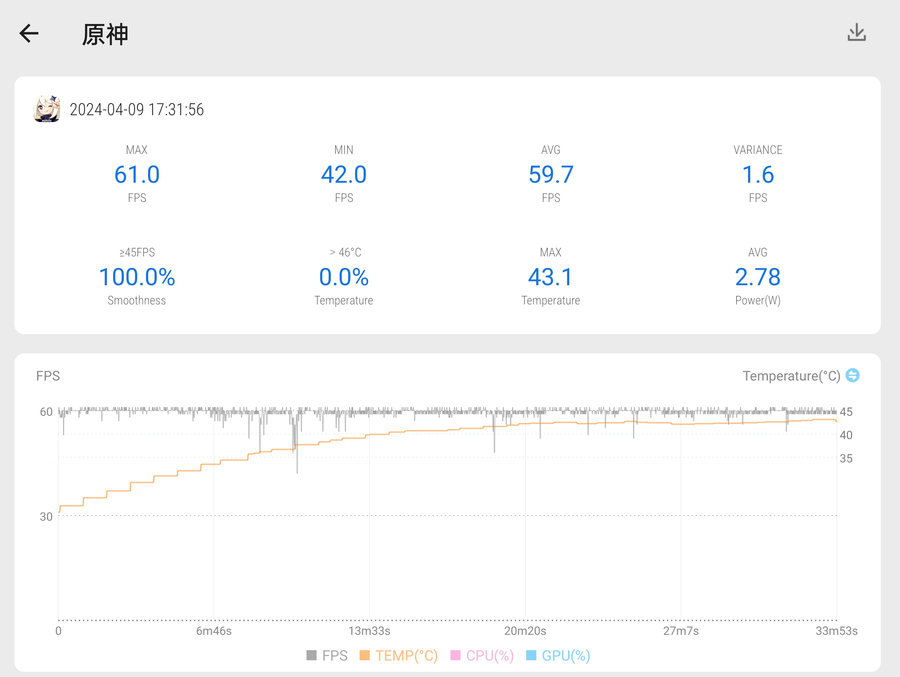Screen dimensions: 900x677
Task: Select the 43.1 max Temperature value
Action: click(550, 277)
